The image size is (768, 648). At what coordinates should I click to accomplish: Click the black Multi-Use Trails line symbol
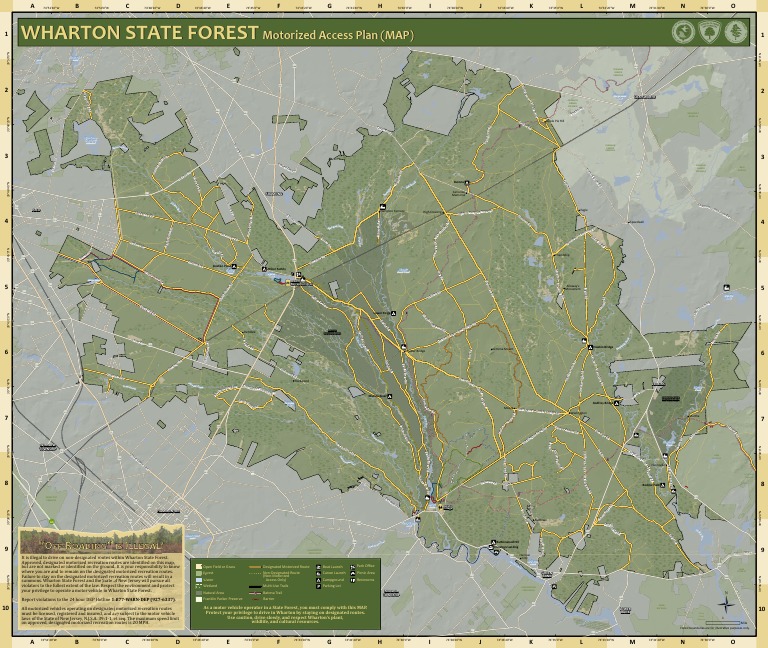pyautogui.click(x=255, y=587)
